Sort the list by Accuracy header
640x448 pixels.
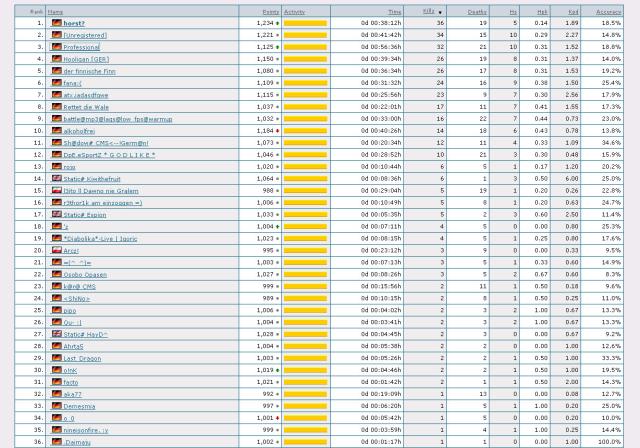(608, 11)
